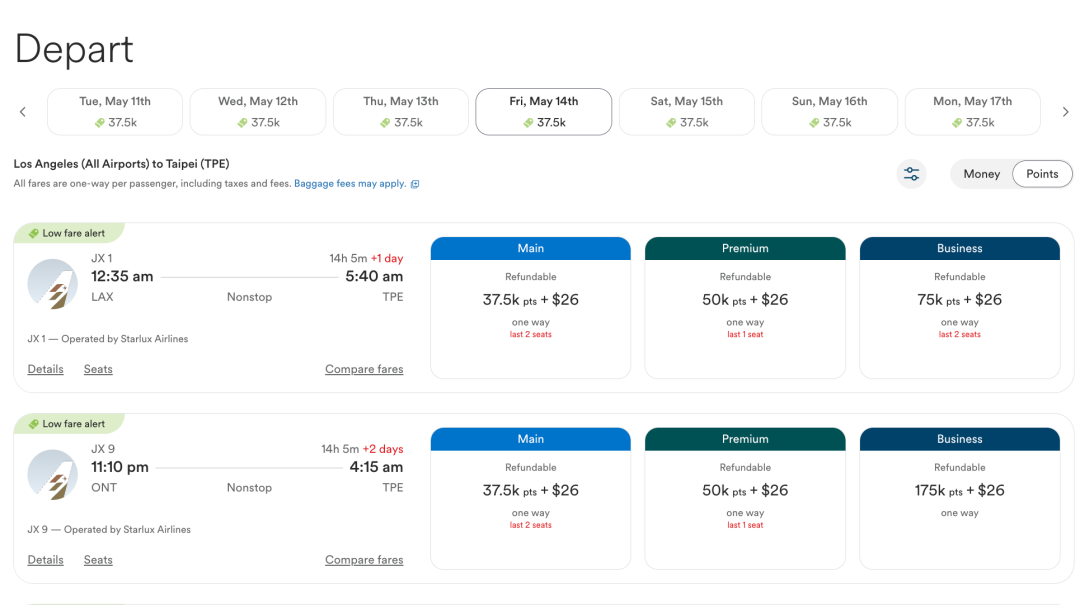This screenshot has width=1080, height=605.
Task: Open Seats for flight JX 9
Action: pos(98,560)
